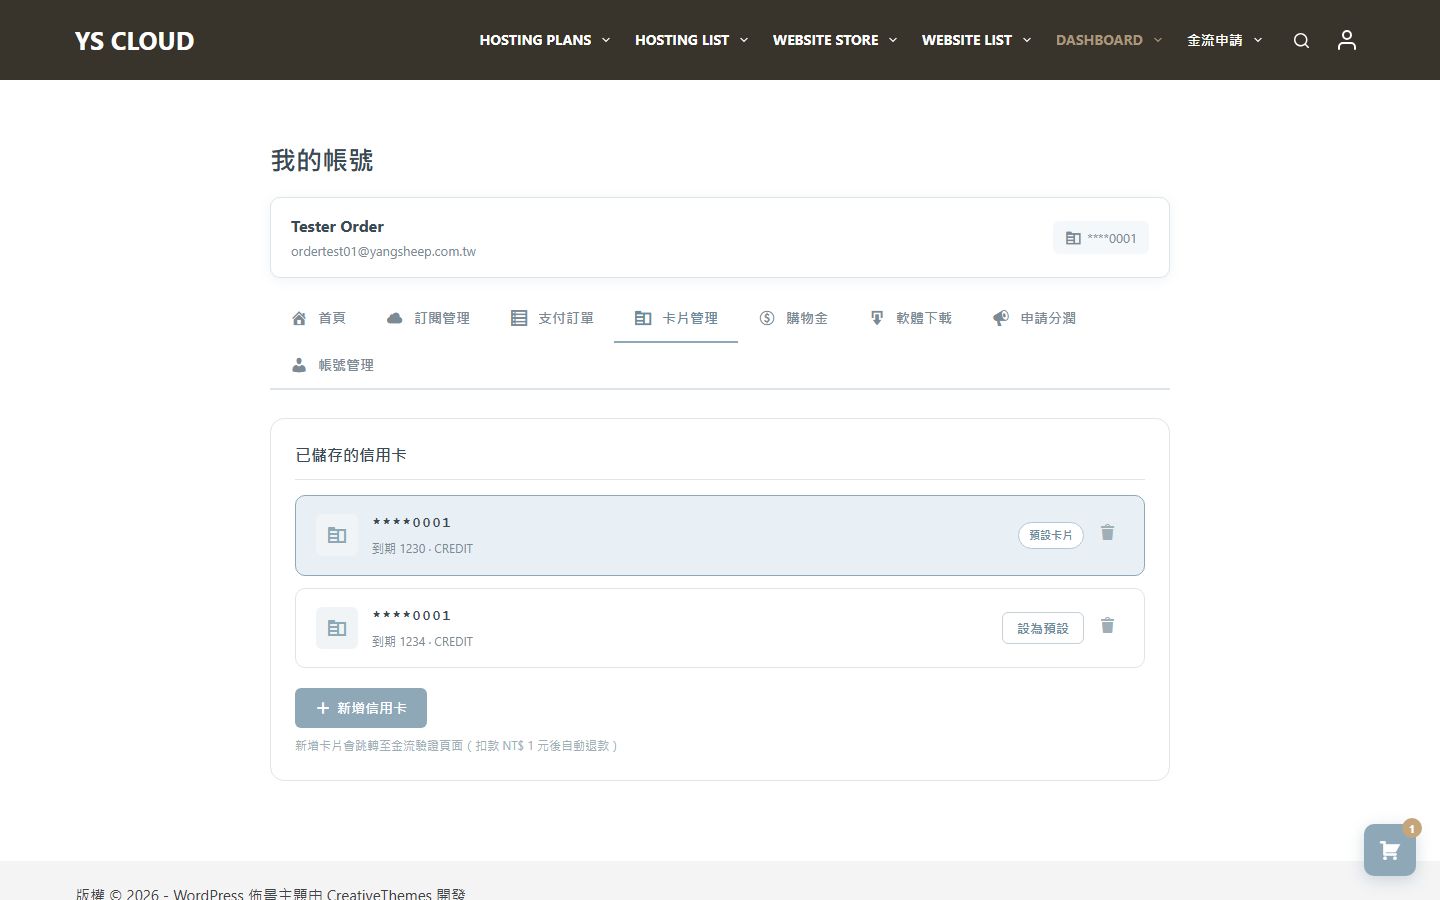
Task: Click the card icon of the 1230 card
Action: coord(337,535)
